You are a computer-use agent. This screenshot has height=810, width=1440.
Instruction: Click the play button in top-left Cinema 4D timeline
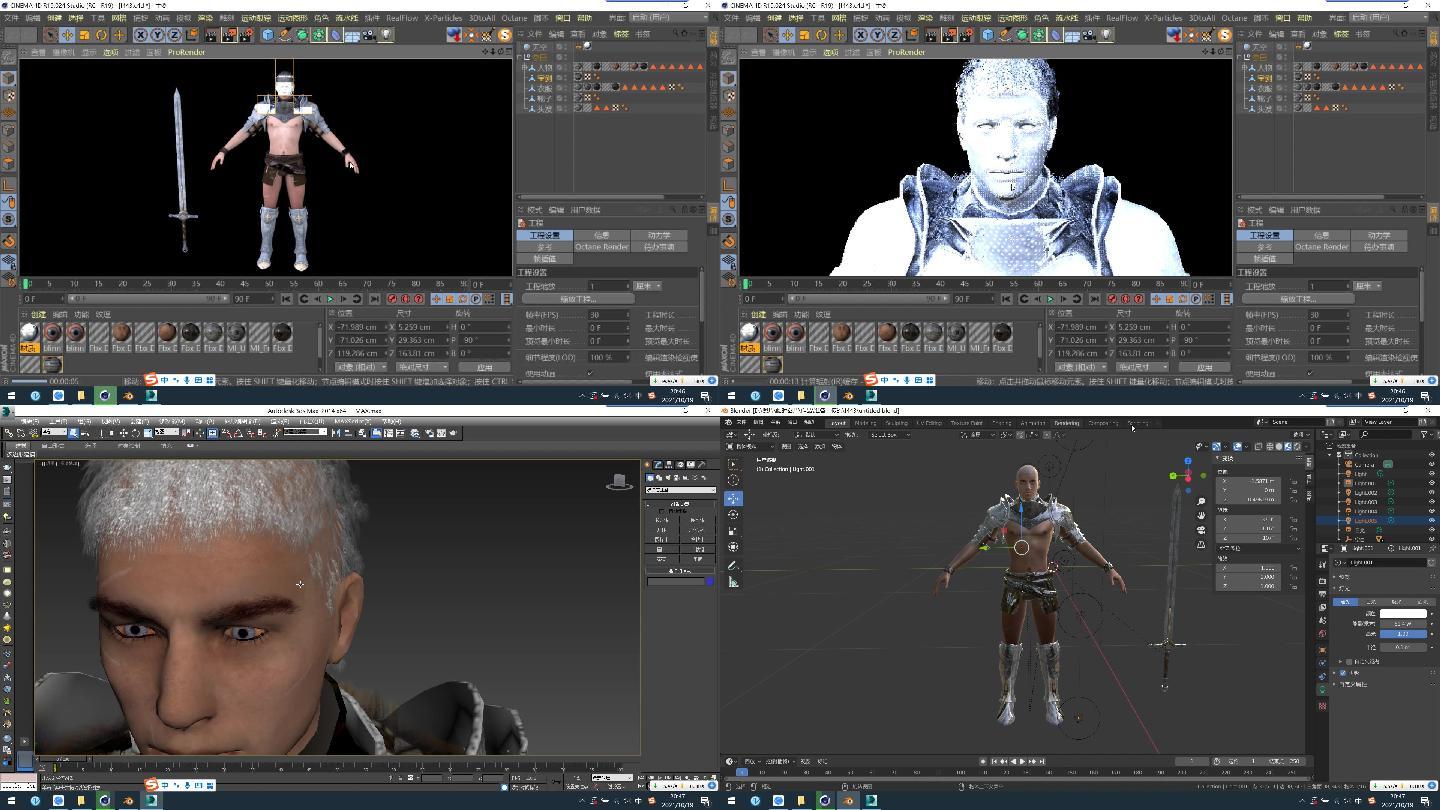coord(330,298)
